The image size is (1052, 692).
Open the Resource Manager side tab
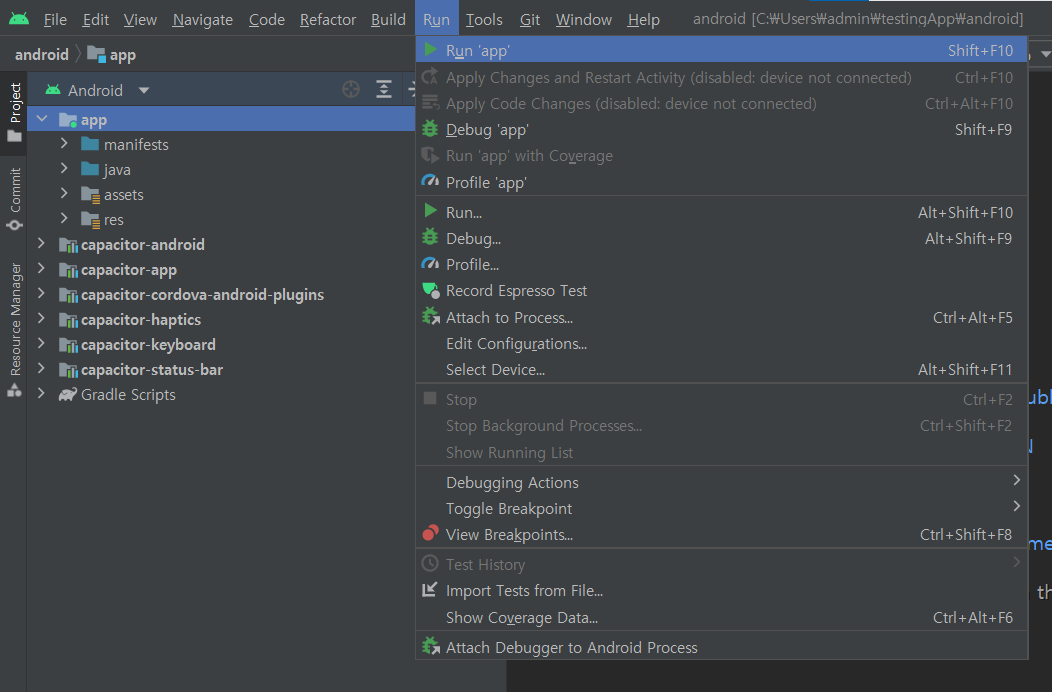(x=14, y=330)
